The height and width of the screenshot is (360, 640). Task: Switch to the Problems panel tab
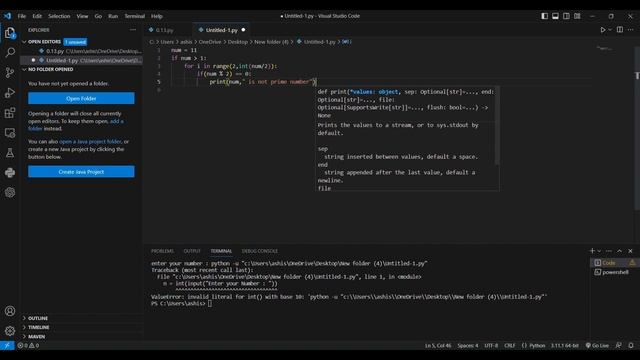coord(162,251)
